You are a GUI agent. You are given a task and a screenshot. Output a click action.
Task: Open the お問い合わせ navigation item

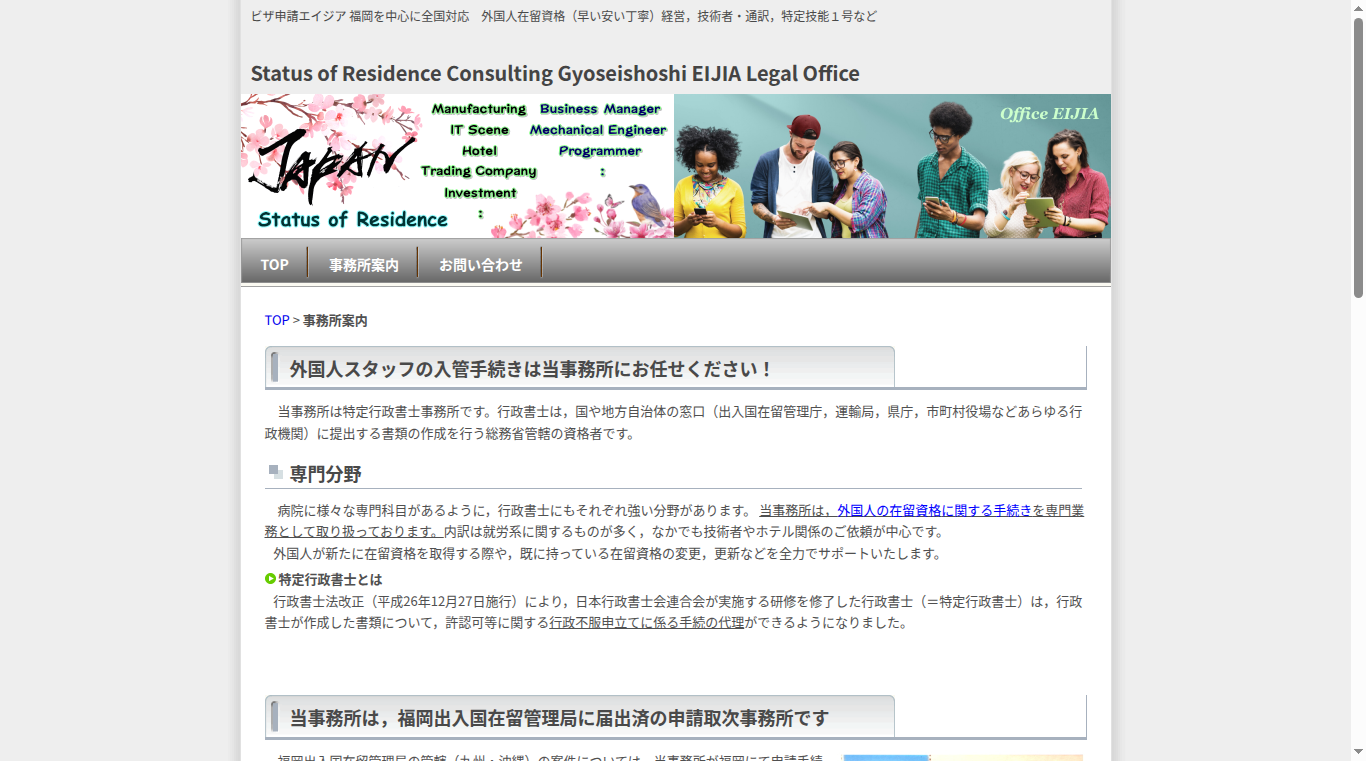click(480, 264)
